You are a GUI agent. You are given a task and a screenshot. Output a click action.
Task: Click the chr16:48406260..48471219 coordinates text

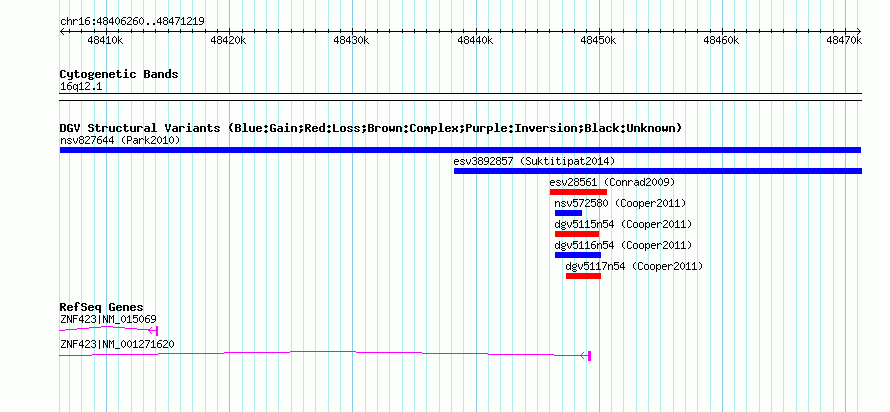click(x=132, y=22)
